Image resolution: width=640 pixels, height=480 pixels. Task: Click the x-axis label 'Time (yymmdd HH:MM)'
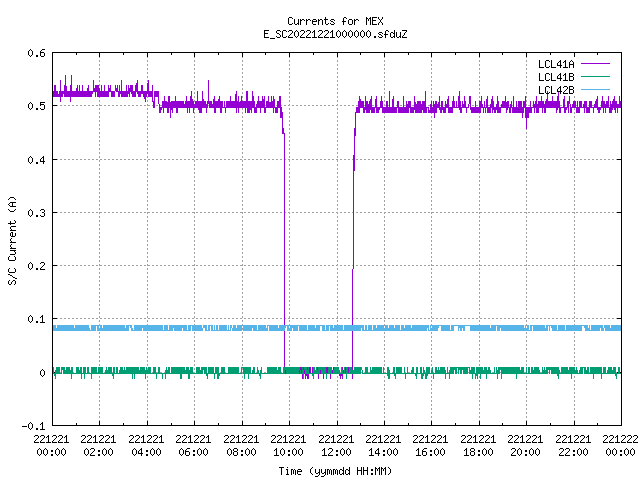point(335,471)
